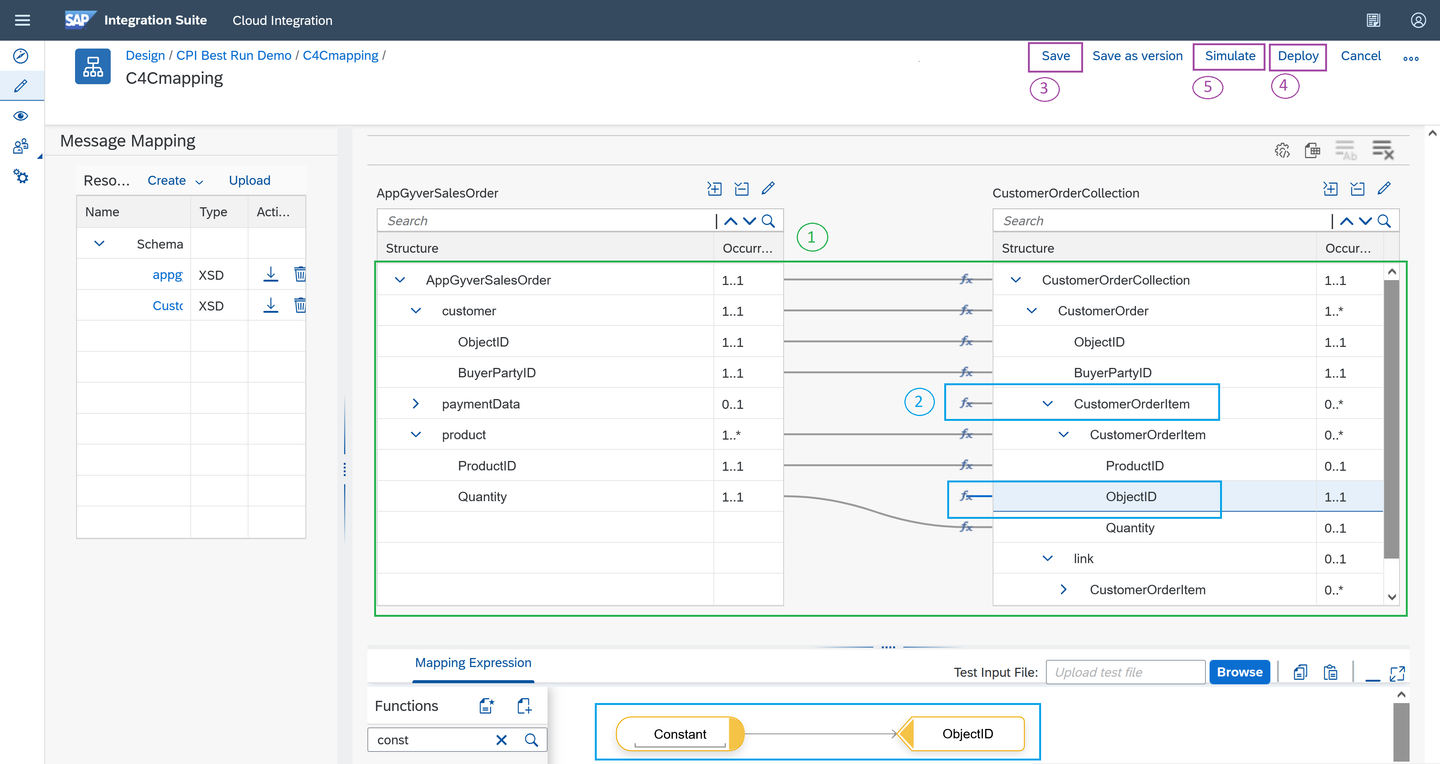Jump to next target search result arrow
This screenshot has height=764, width=1440.
tap(1365, 221)
